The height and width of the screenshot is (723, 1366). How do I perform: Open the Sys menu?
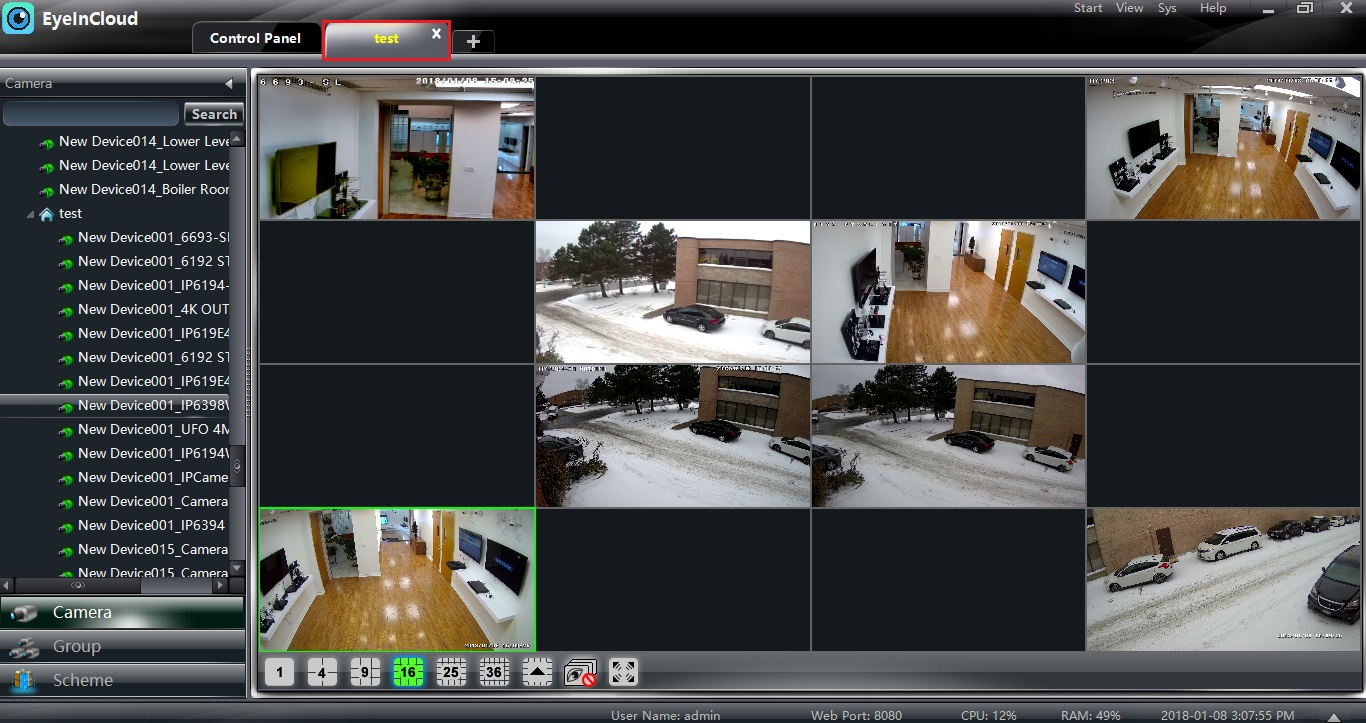point(1167,8)
